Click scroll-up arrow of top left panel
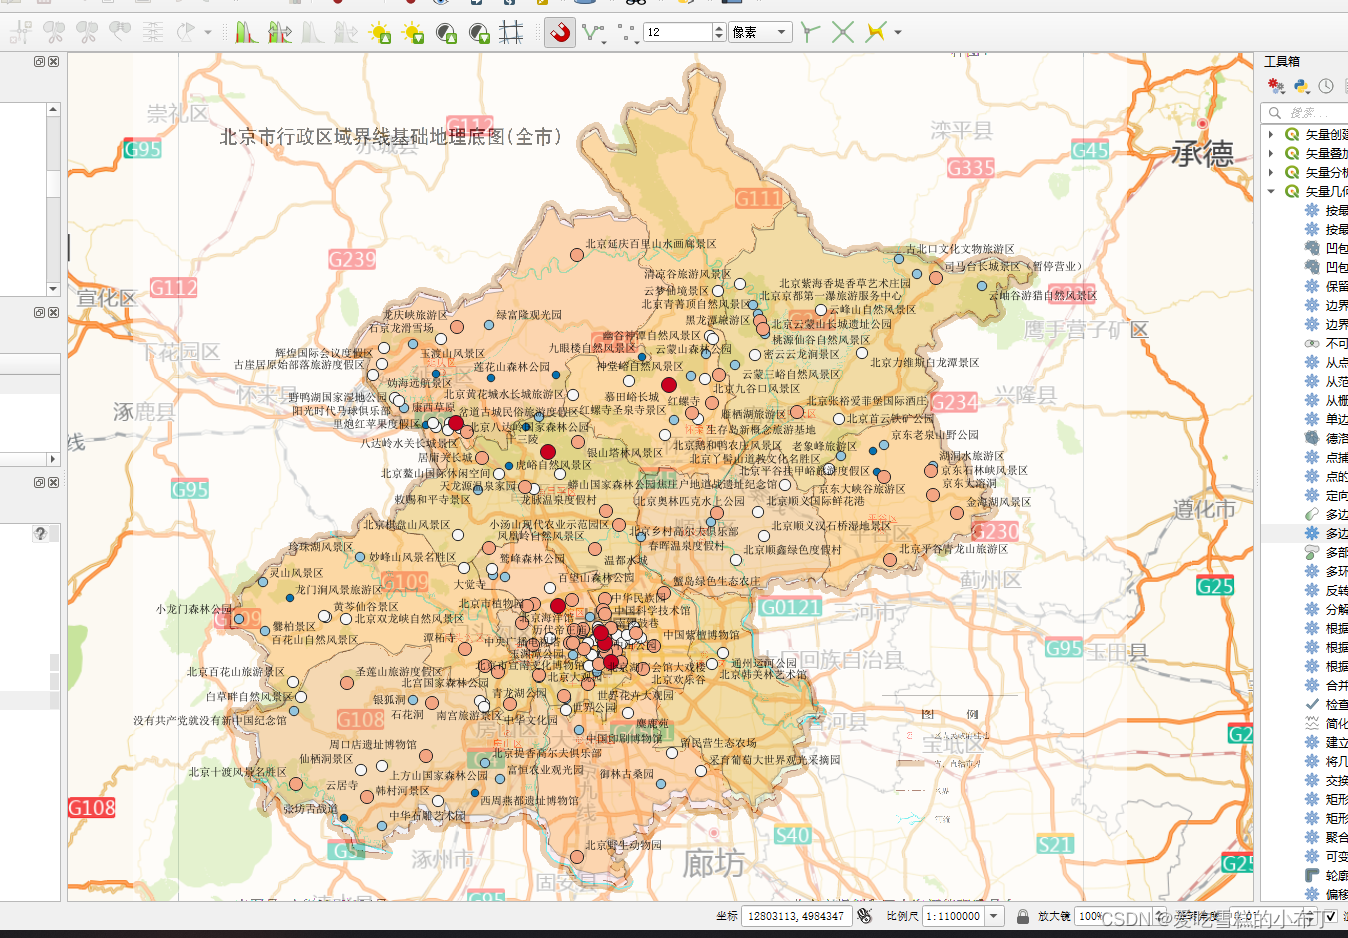 [53, 109]
